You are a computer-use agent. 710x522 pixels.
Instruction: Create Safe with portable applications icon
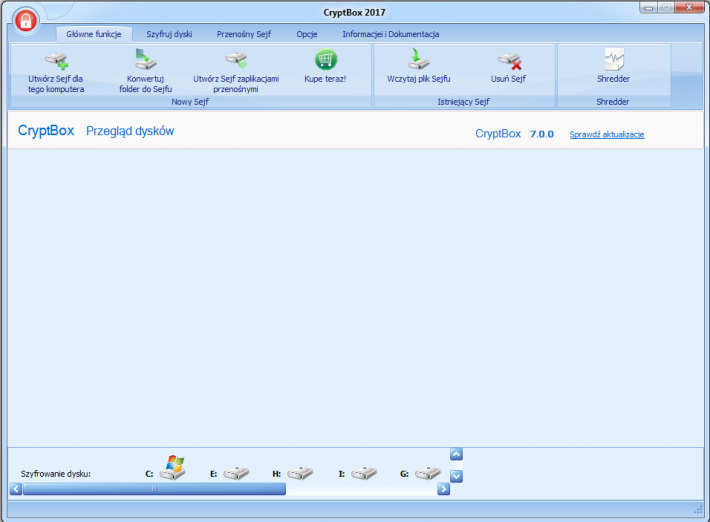point(236,60)
